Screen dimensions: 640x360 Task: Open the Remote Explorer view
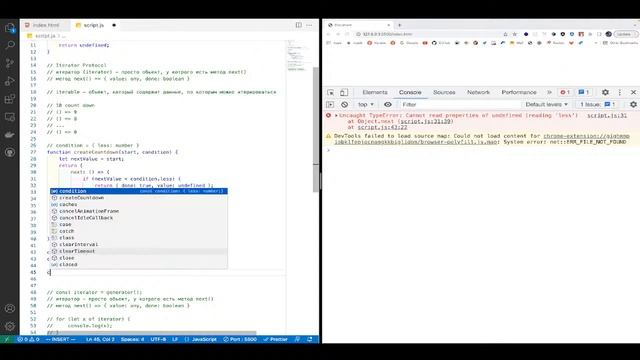tap(9, 117)
